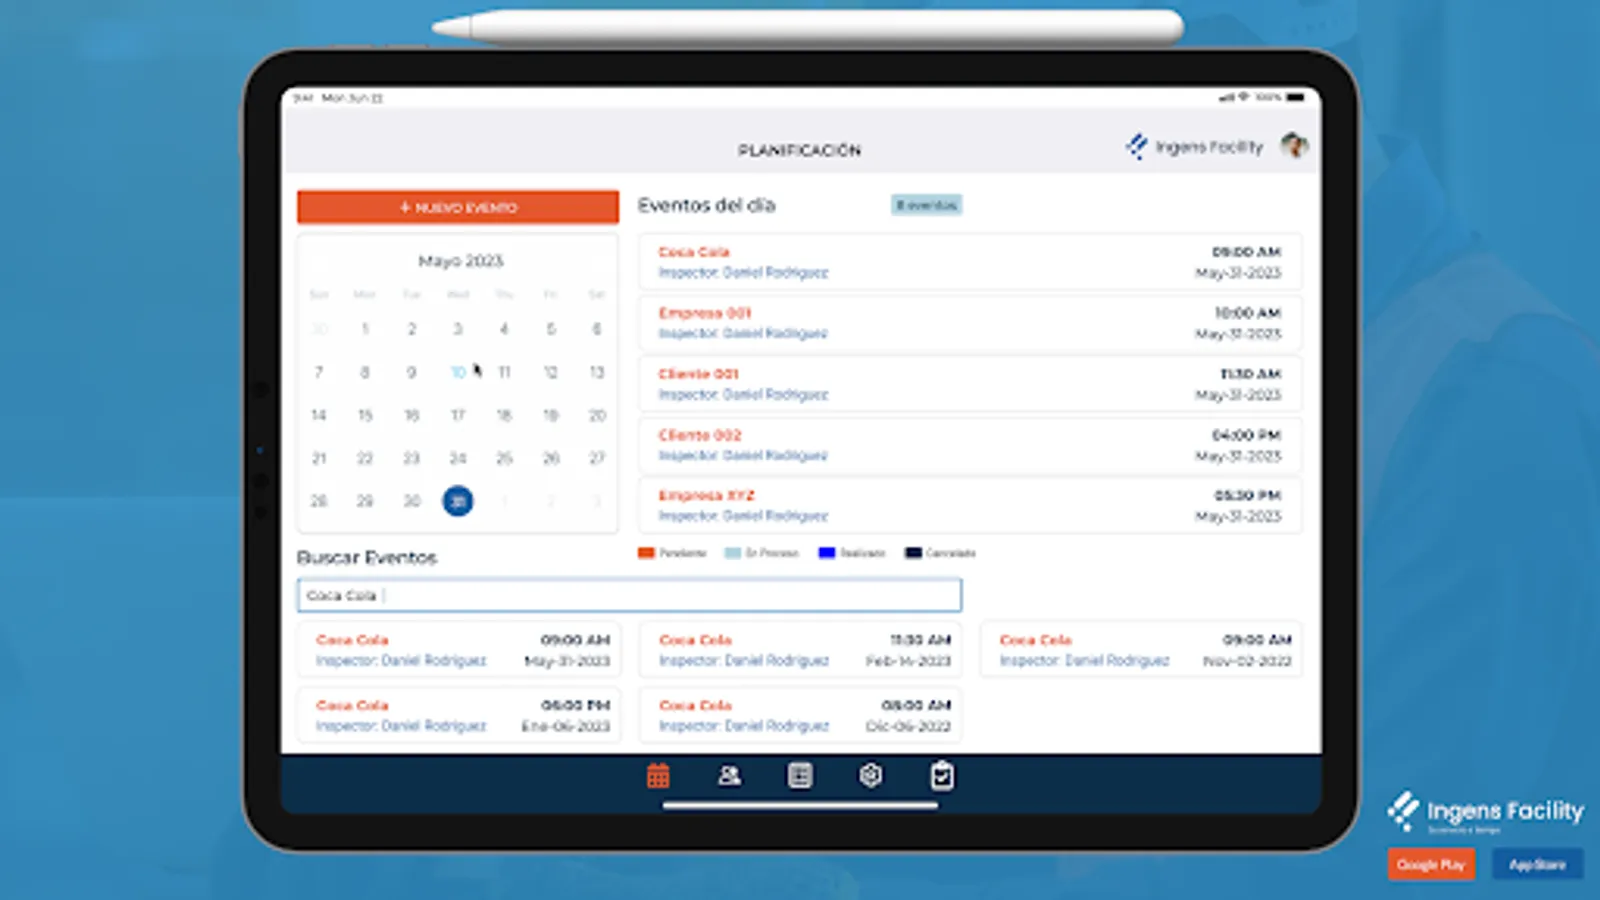Click the Mayo 2023 calendar month title
1600x900 pixels.
460,261
